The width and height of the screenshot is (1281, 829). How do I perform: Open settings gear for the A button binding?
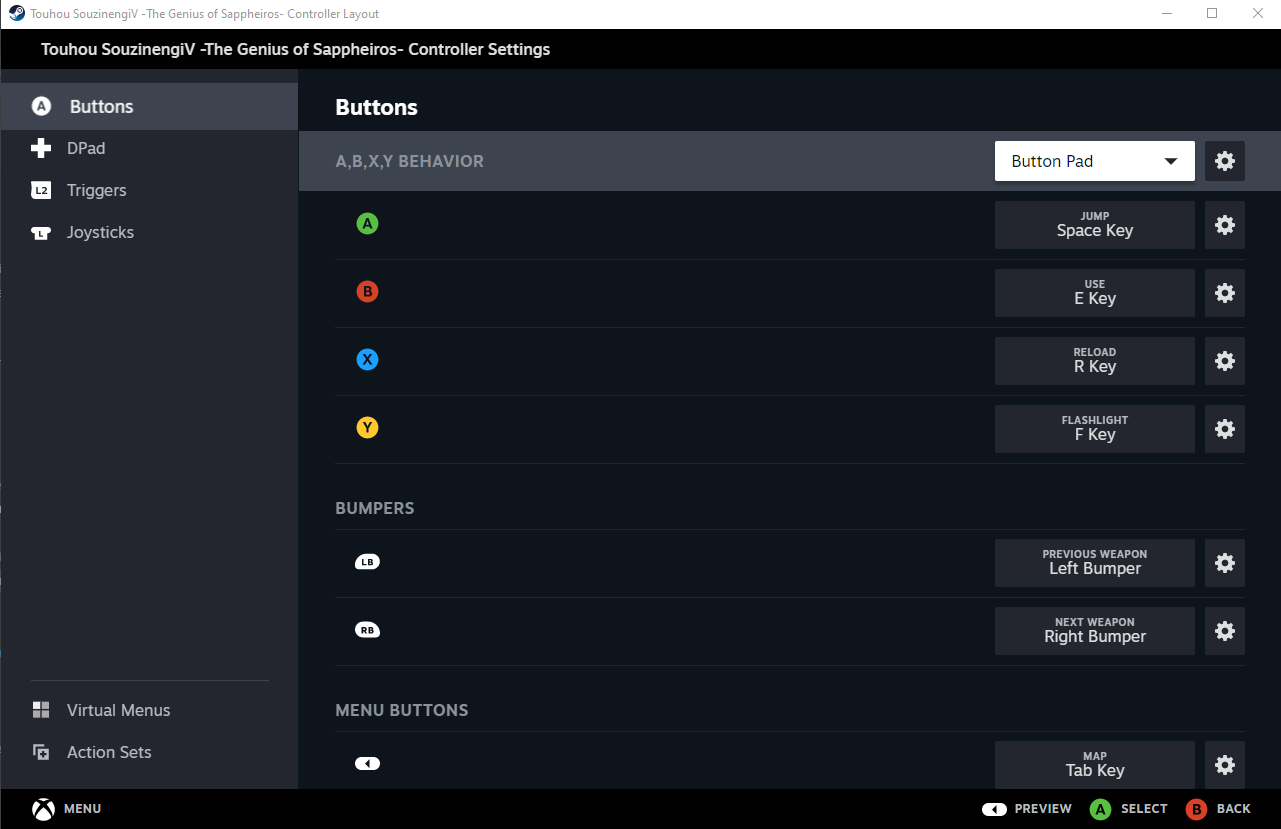point(1225,225)
